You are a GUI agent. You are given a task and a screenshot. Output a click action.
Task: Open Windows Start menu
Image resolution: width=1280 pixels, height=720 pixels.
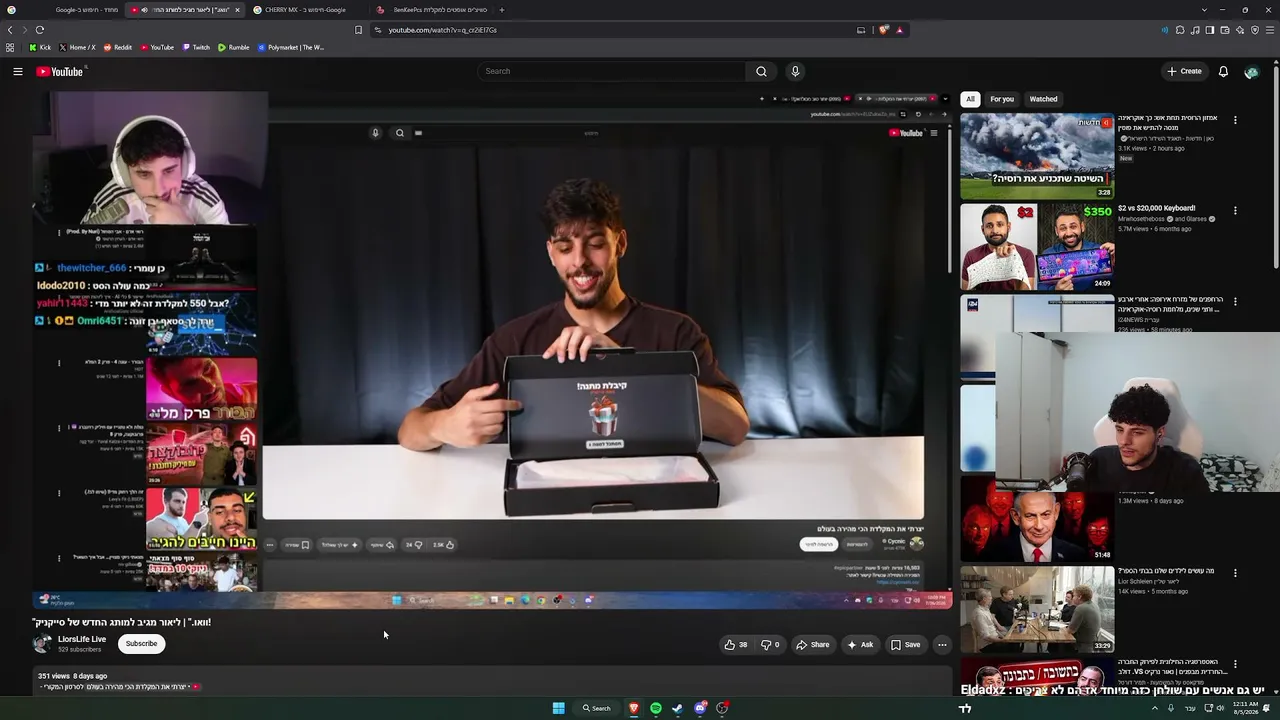click(x=558, y=708)
